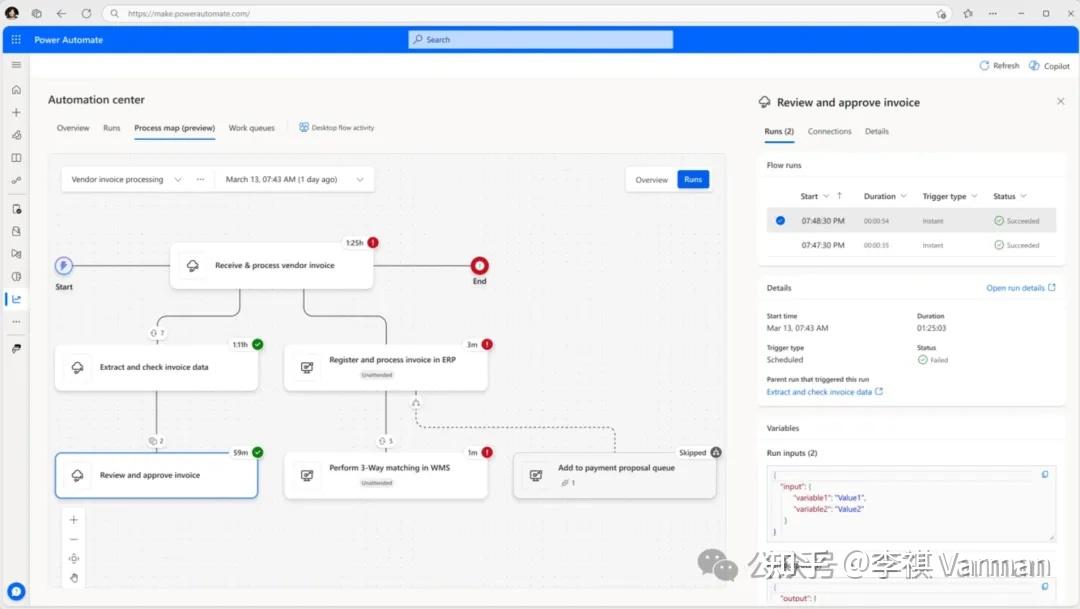Open the Microsoft 365 app launcher
Viewport: 1080px width, 609px height.
15,39
